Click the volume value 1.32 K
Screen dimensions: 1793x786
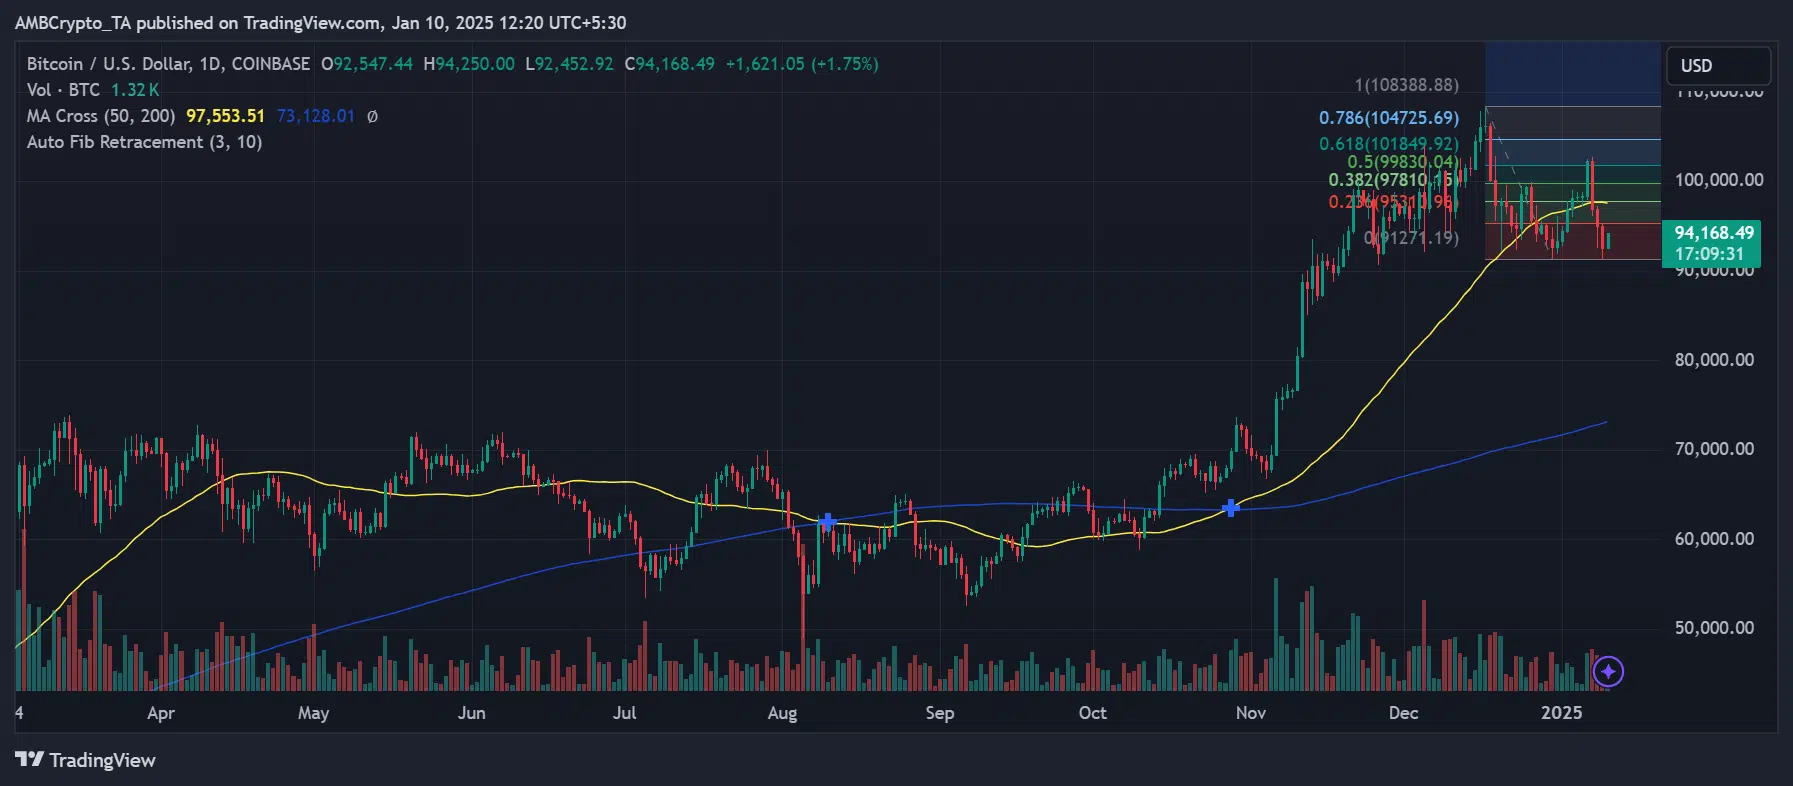coord(135,90)
